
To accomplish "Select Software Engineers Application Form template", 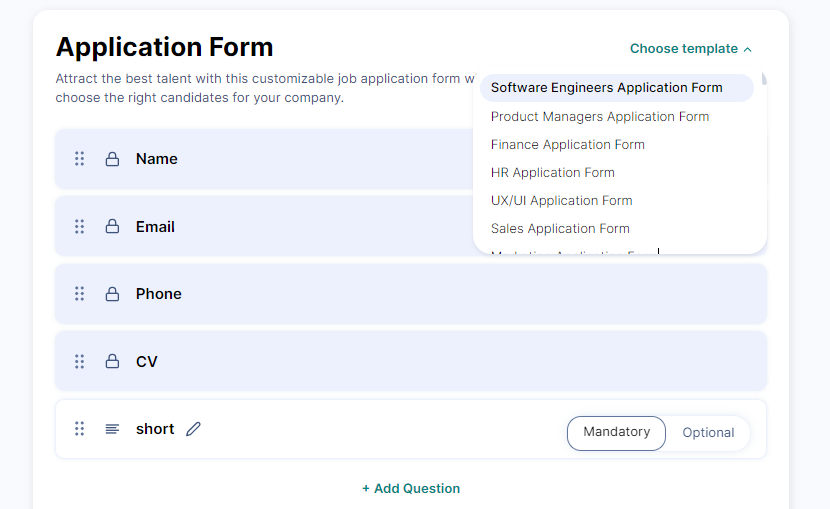I will [606, 88].
